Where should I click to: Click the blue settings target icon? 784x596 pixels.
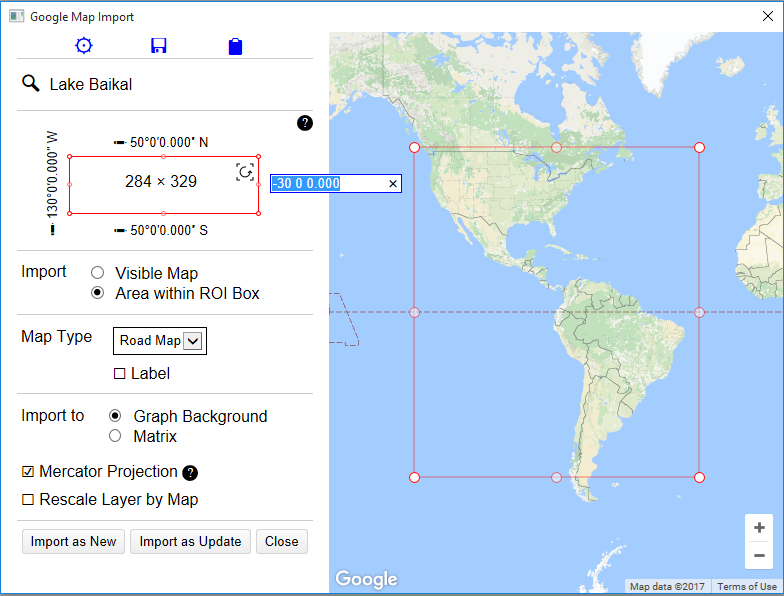(84, 46)
